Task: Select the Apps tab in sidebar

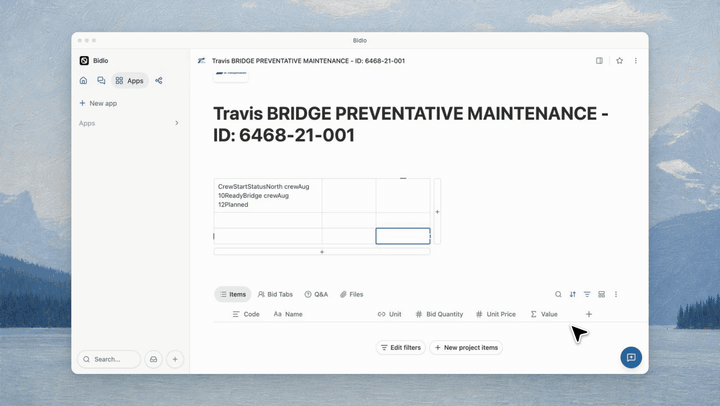Action: coord(129,80)
